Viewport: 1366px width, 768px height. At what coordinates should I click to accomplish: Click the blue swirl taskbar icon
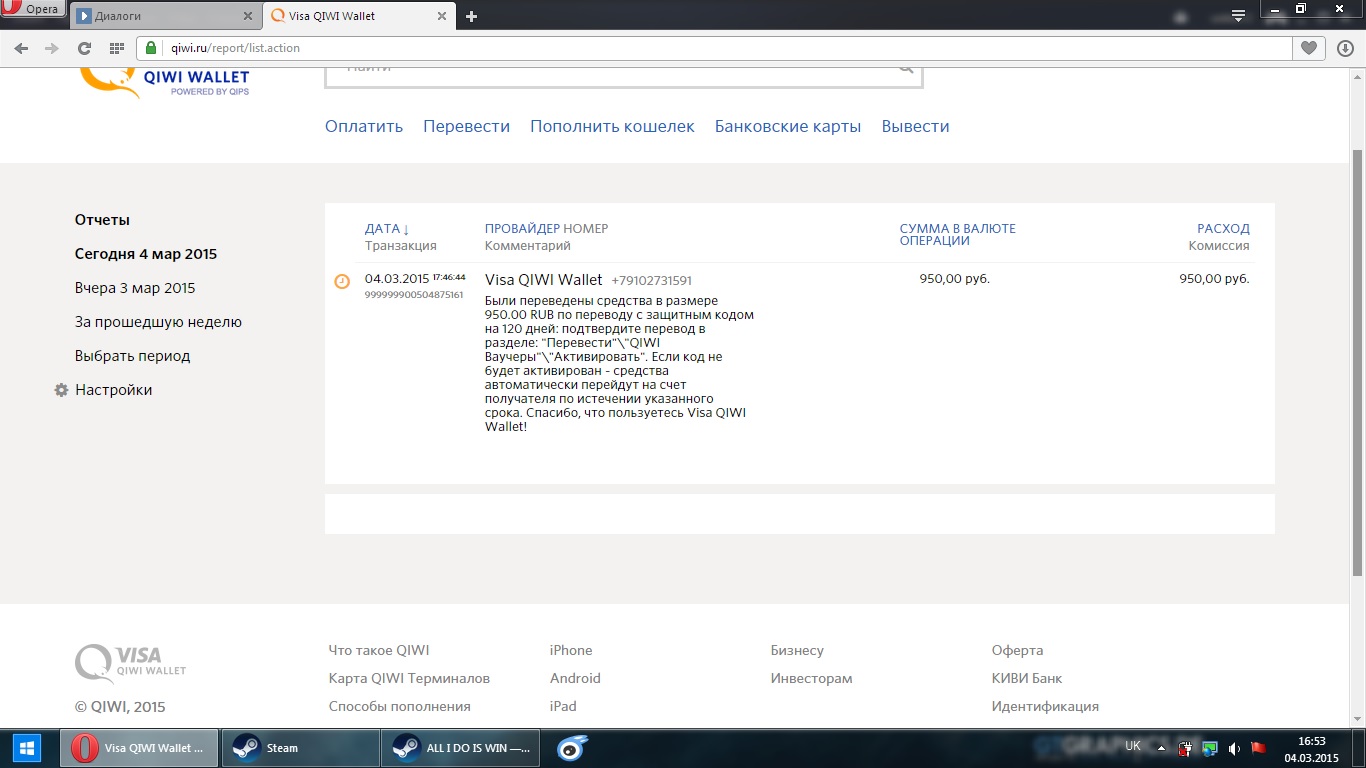pos(573,748)
